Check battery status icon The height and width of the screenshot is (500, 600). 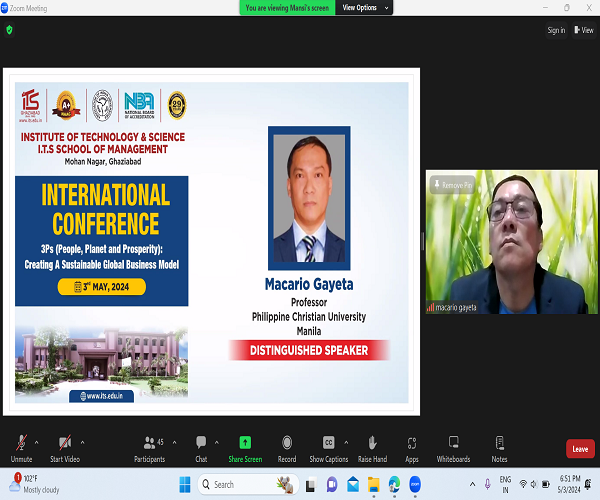[546, 484]
